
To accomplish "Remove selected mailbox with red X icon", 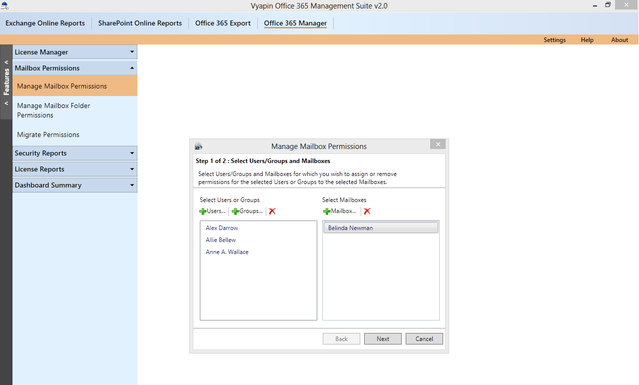I will (x=367, y=211).
